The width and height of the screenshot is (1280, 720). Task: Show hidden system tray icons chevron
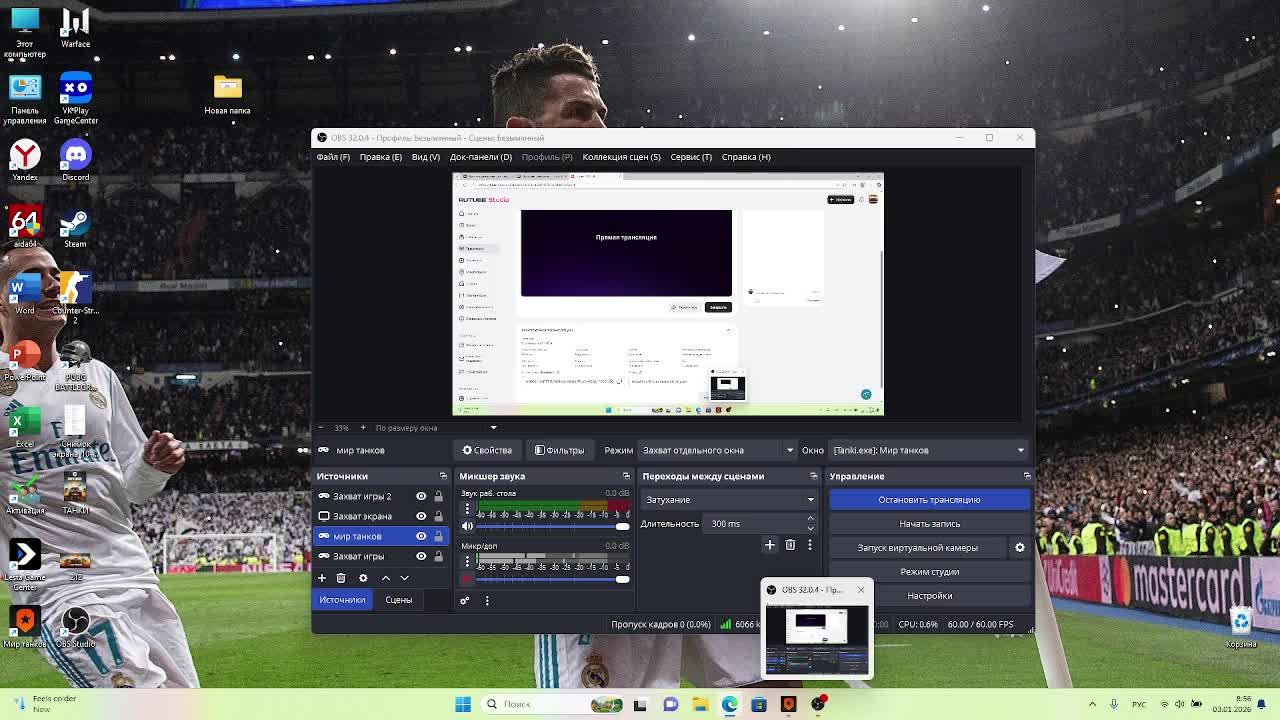pyautogui.click(x=1092, y=704)
